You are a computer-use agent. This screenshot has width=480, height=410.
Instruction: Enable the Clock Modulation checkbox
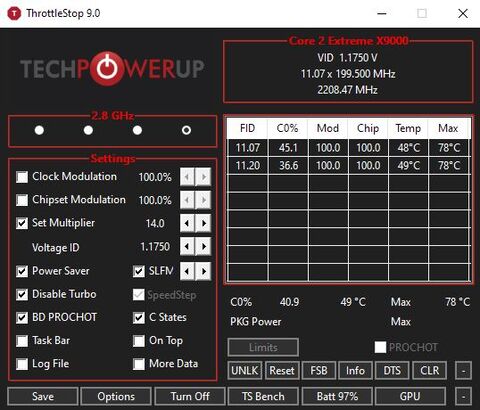[22, 177]
